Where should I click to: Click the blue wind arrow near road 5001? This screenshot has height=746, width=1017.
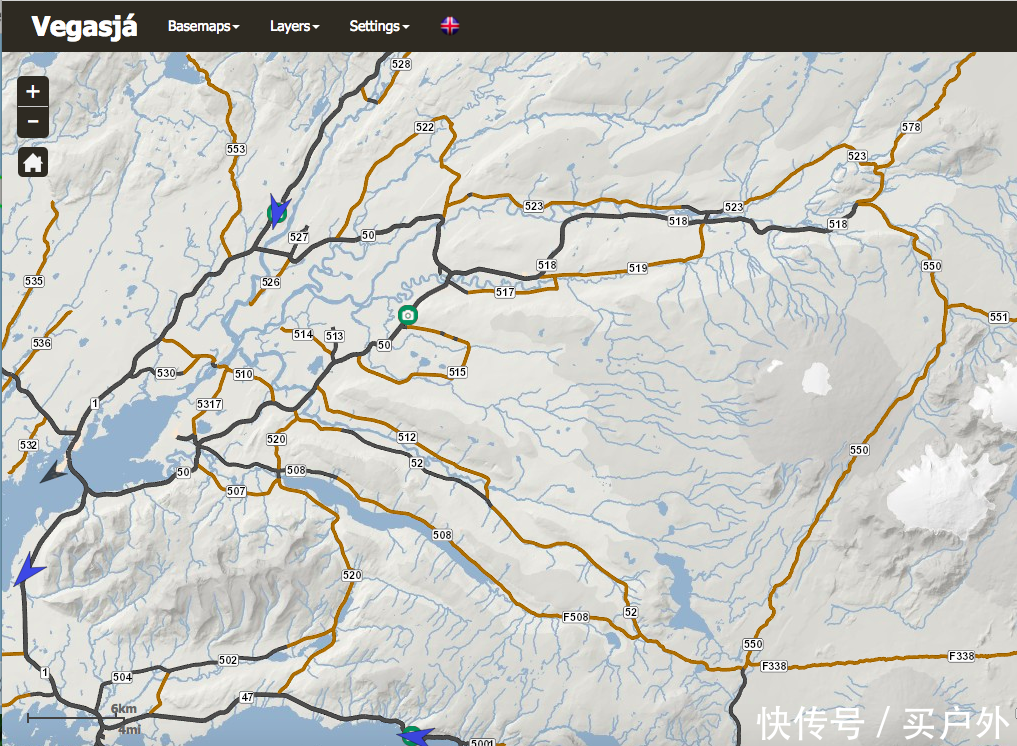(414, 737)
